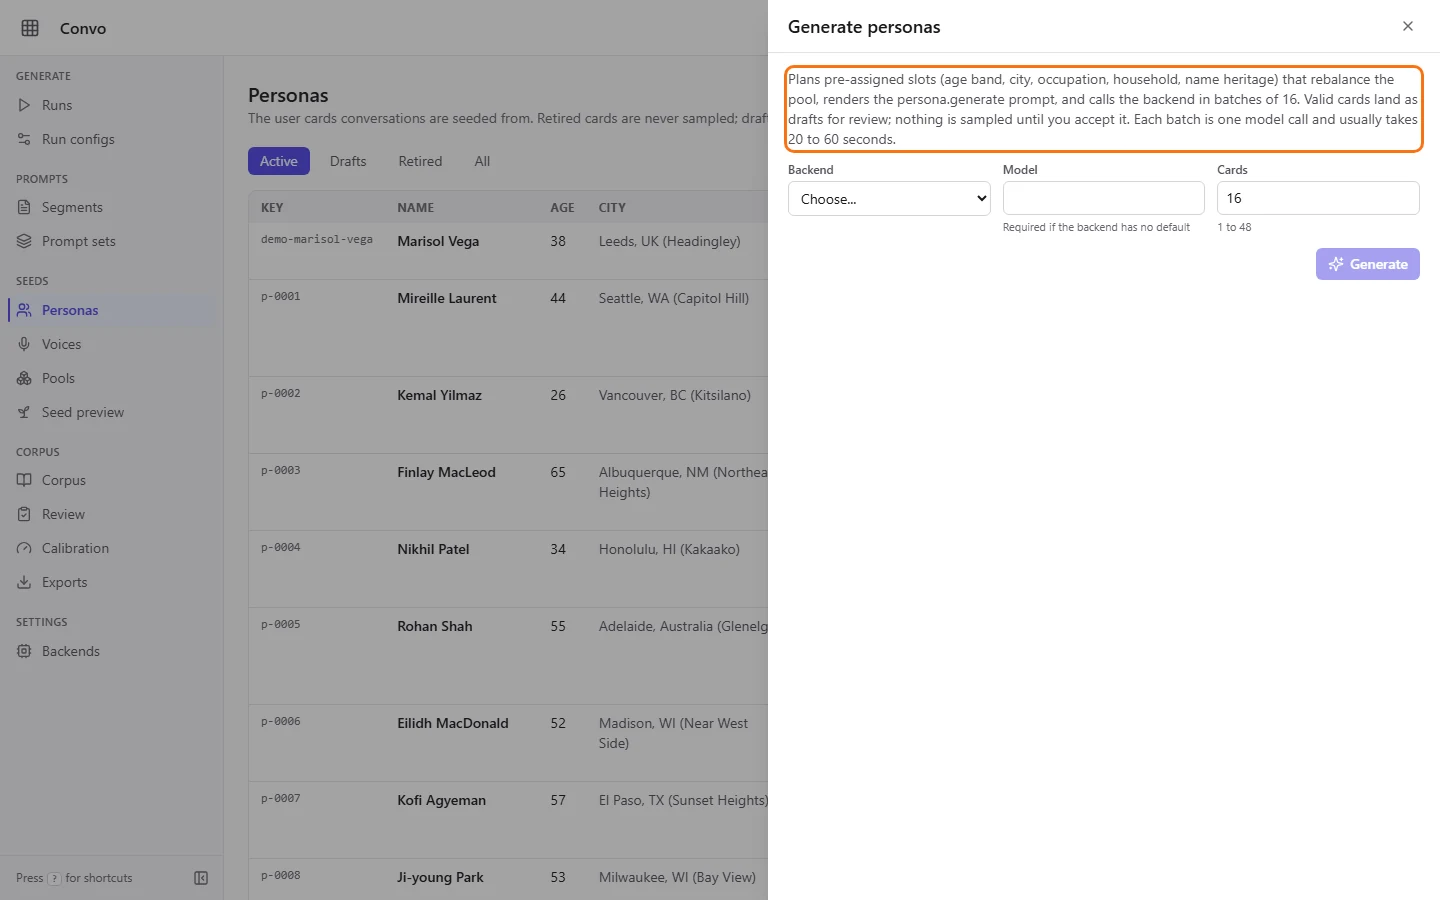Switch to the Active personas tab
Image resolution: width=1440 pixels, height=900 pixels.
pos(279,161)
